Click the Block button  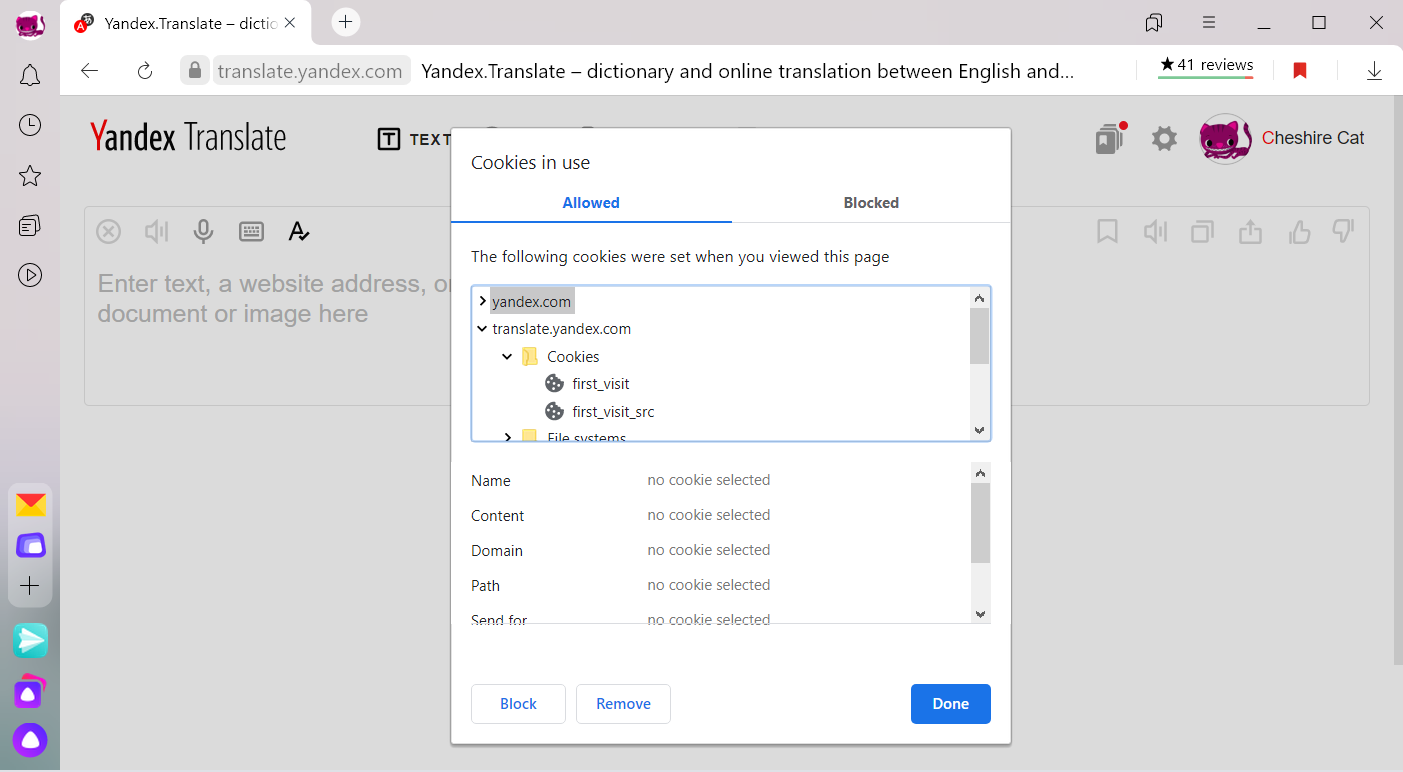click(x=518, y=704)
